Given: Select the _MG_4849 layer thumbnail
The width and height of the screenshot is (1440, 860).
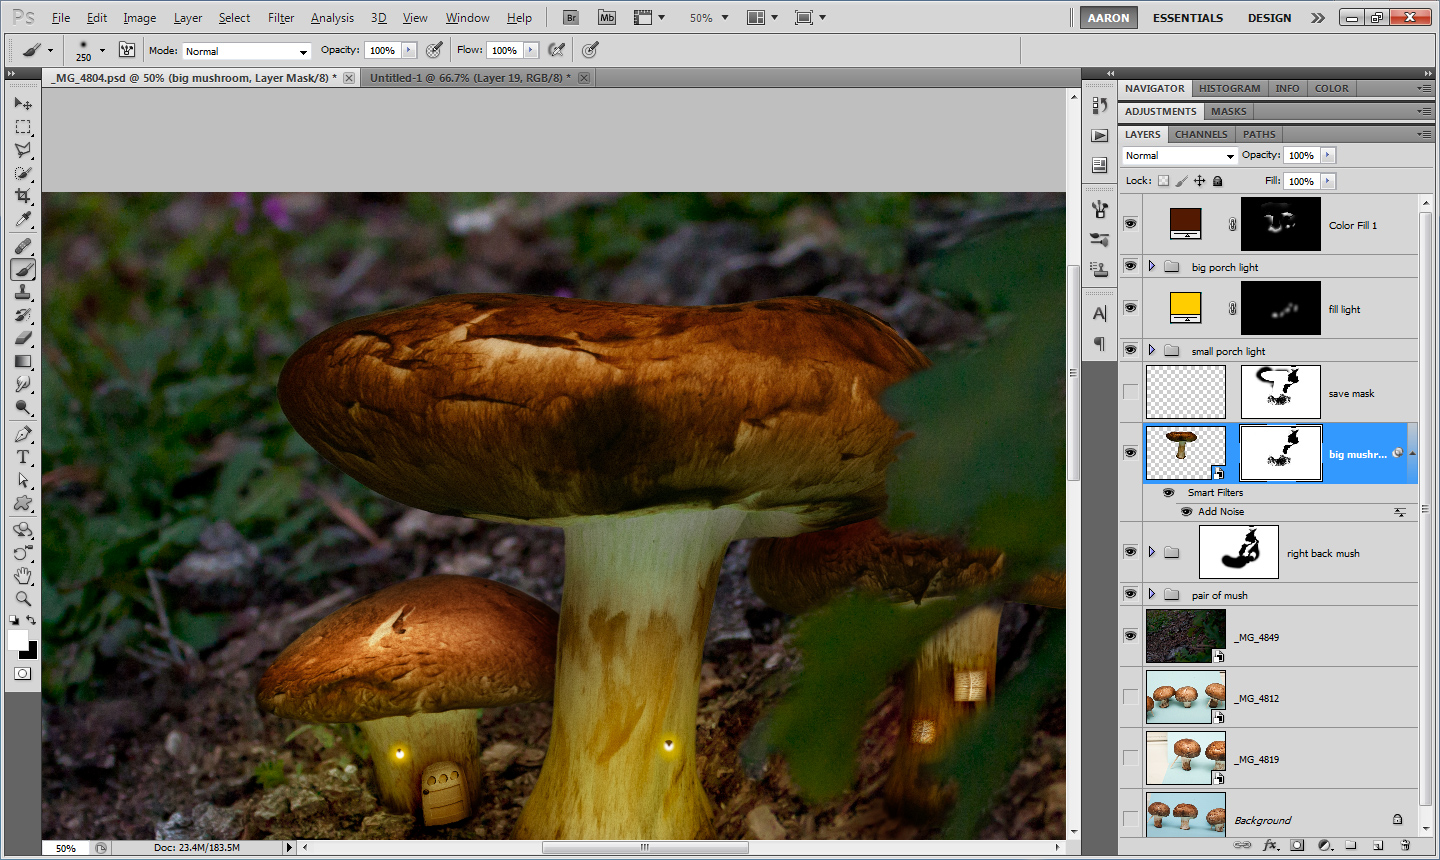Looking at the screenshot, I should click(1185, 636).
